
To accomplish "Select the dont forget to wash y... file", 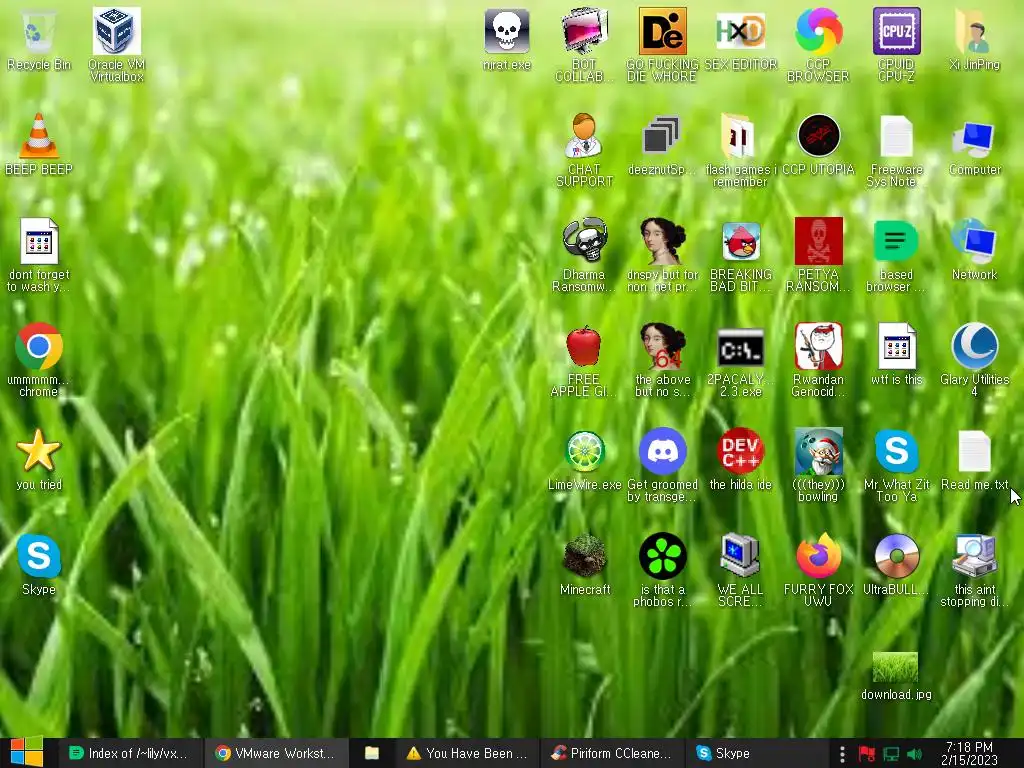I will [x=39, y=241].
